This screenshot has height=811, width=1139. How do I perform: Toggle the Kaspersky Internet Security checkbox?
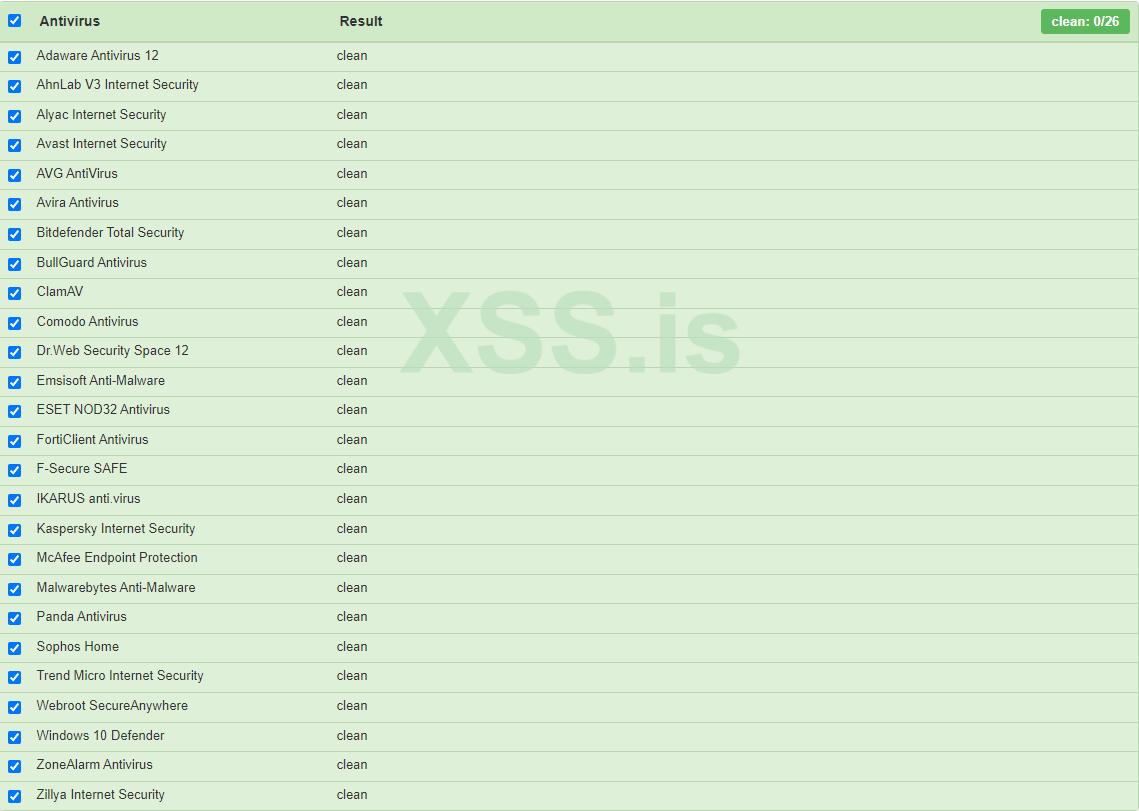pos(14,530)
